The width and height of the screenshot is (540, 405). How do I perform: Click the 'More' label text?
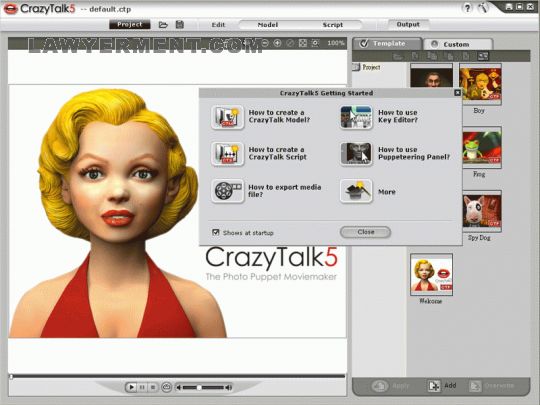387,192
